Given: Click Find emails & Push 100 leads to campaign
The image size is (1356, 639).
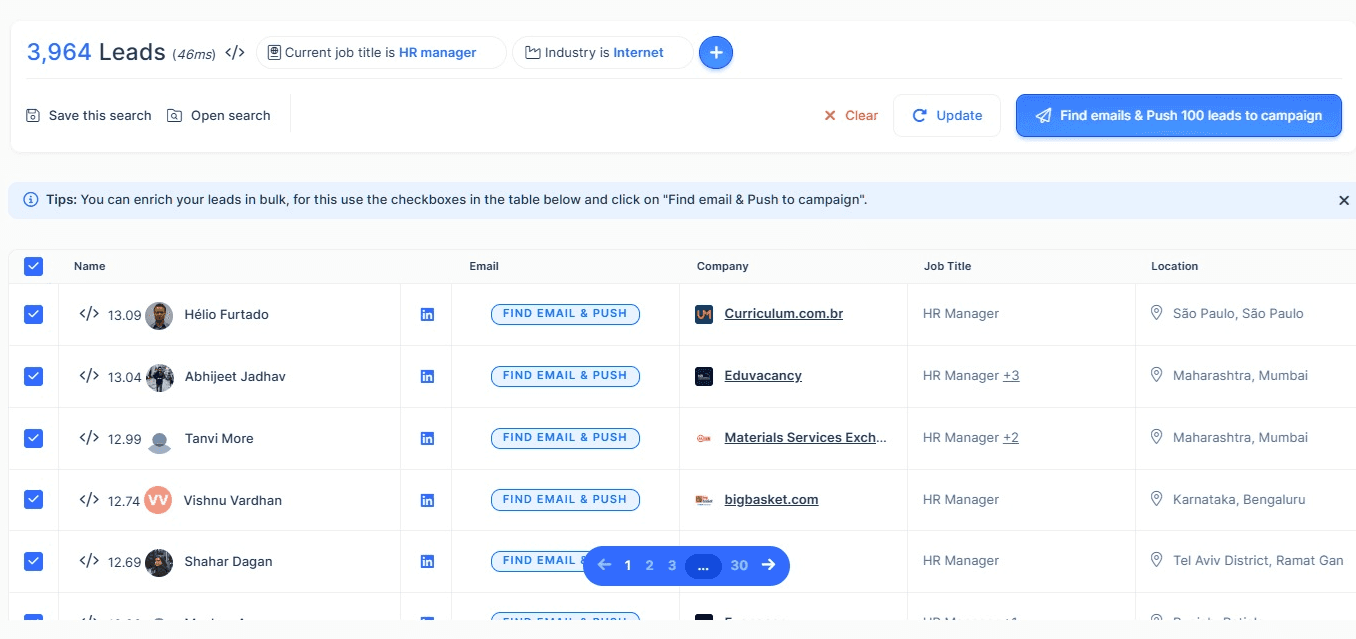Looking at the screenshot, I should click(1177, 115).
